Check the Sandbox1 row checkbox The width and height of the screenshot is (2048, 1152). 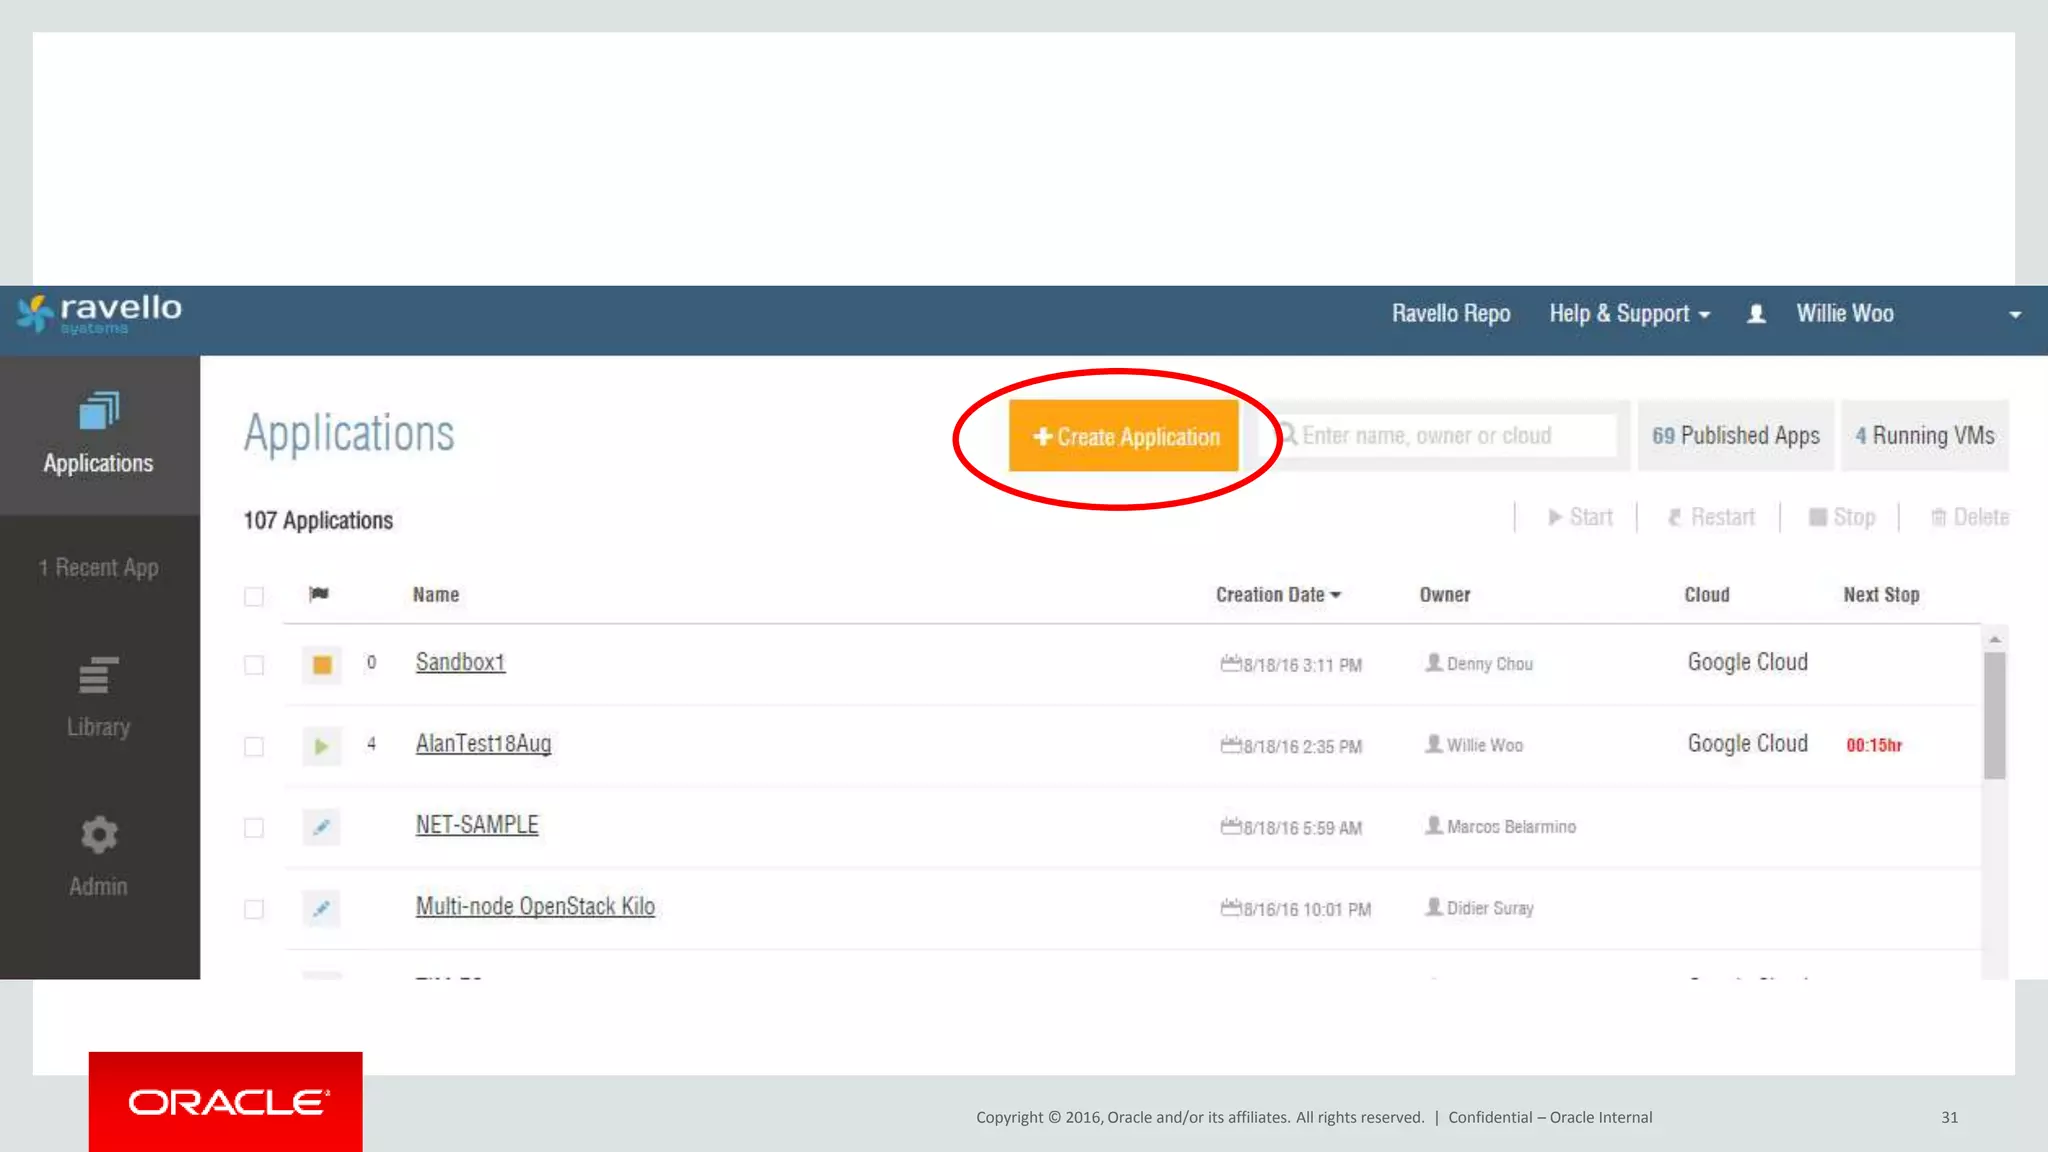click(x=254, y=666)
